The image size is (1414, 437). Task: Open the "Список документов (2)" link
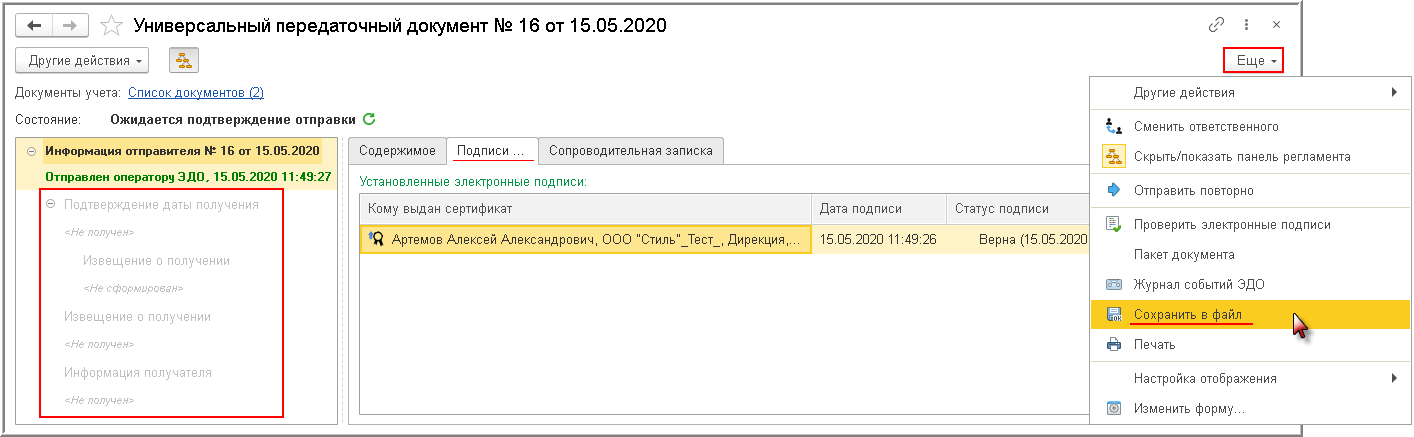pos(196,93)
